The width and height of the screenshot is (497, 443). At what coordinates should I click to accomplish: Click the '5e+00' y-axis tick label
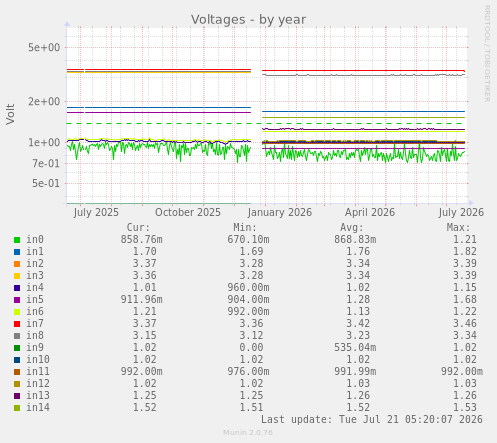44,47
